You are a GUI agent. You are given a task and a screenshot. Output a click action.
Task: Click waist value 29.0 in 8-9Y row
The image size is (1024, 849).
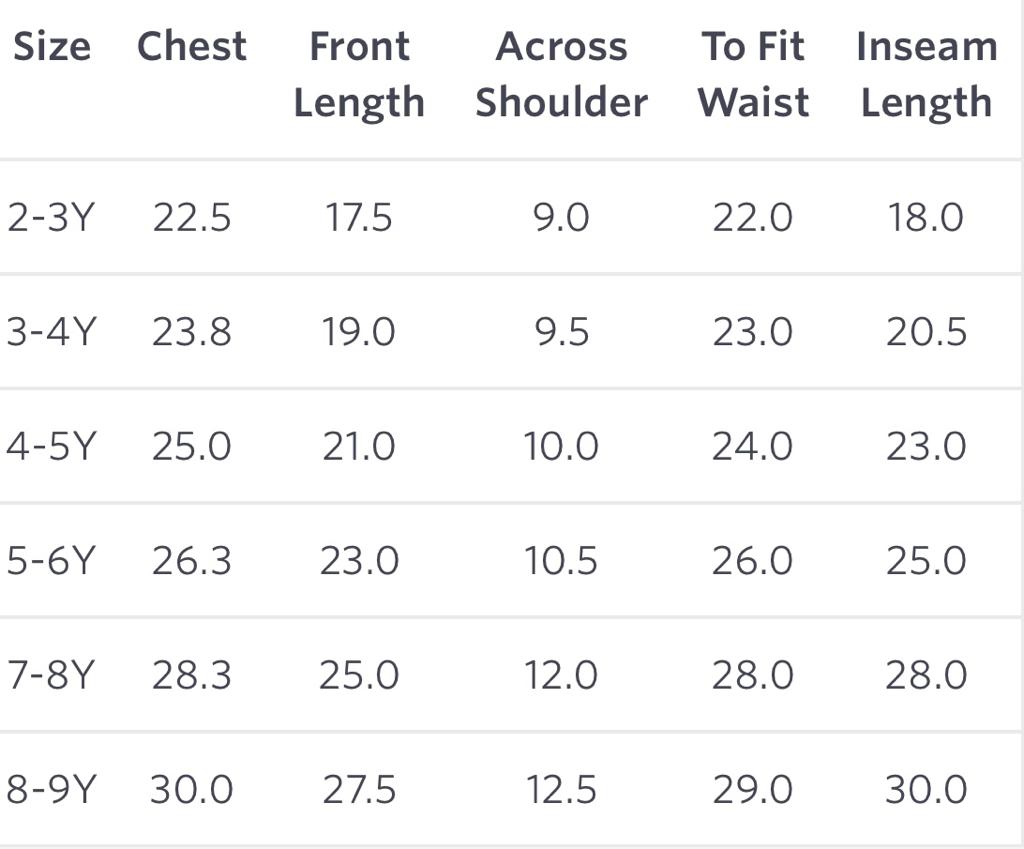752,790
